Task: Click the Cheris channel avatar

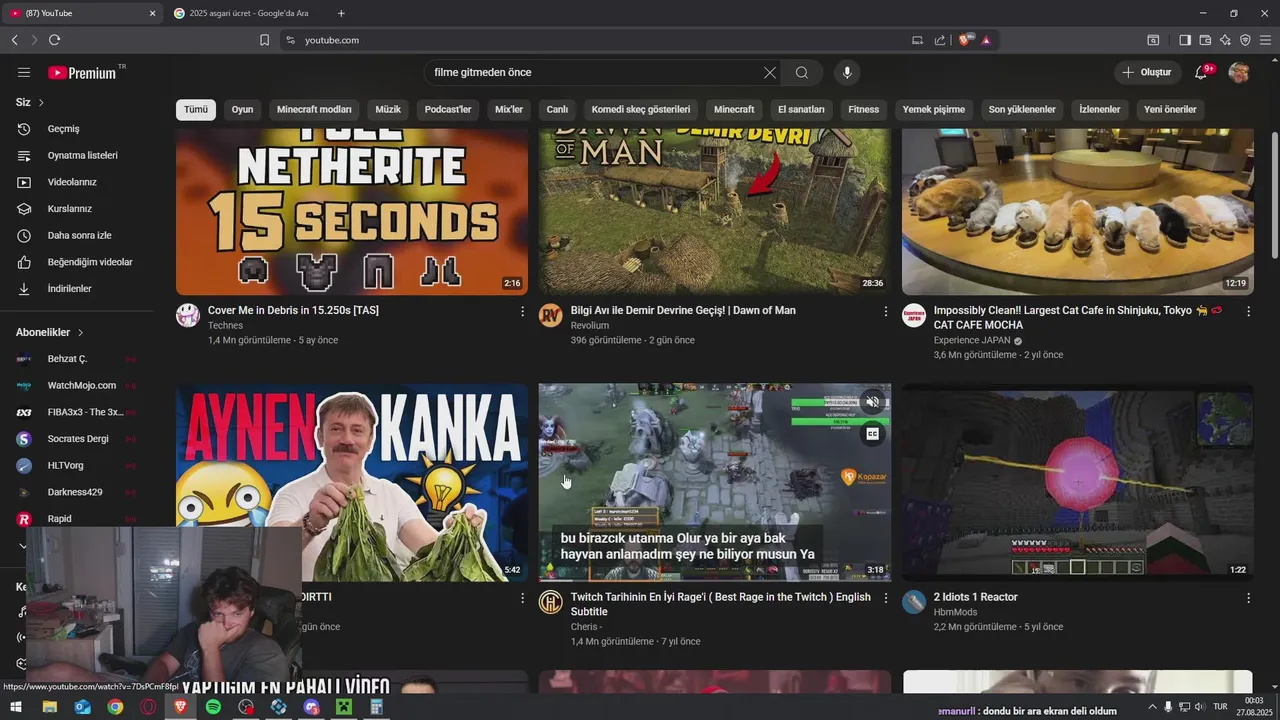Action: coord(551,602)
